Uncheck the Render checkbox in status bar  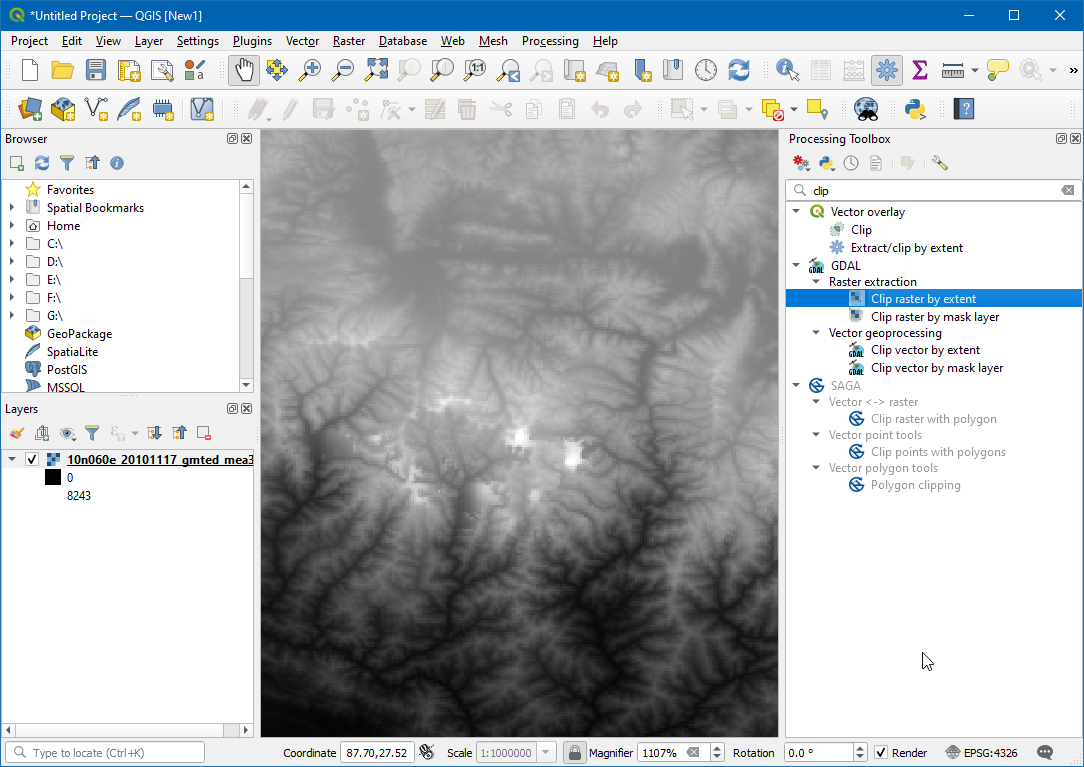click(x=881, y=753)
